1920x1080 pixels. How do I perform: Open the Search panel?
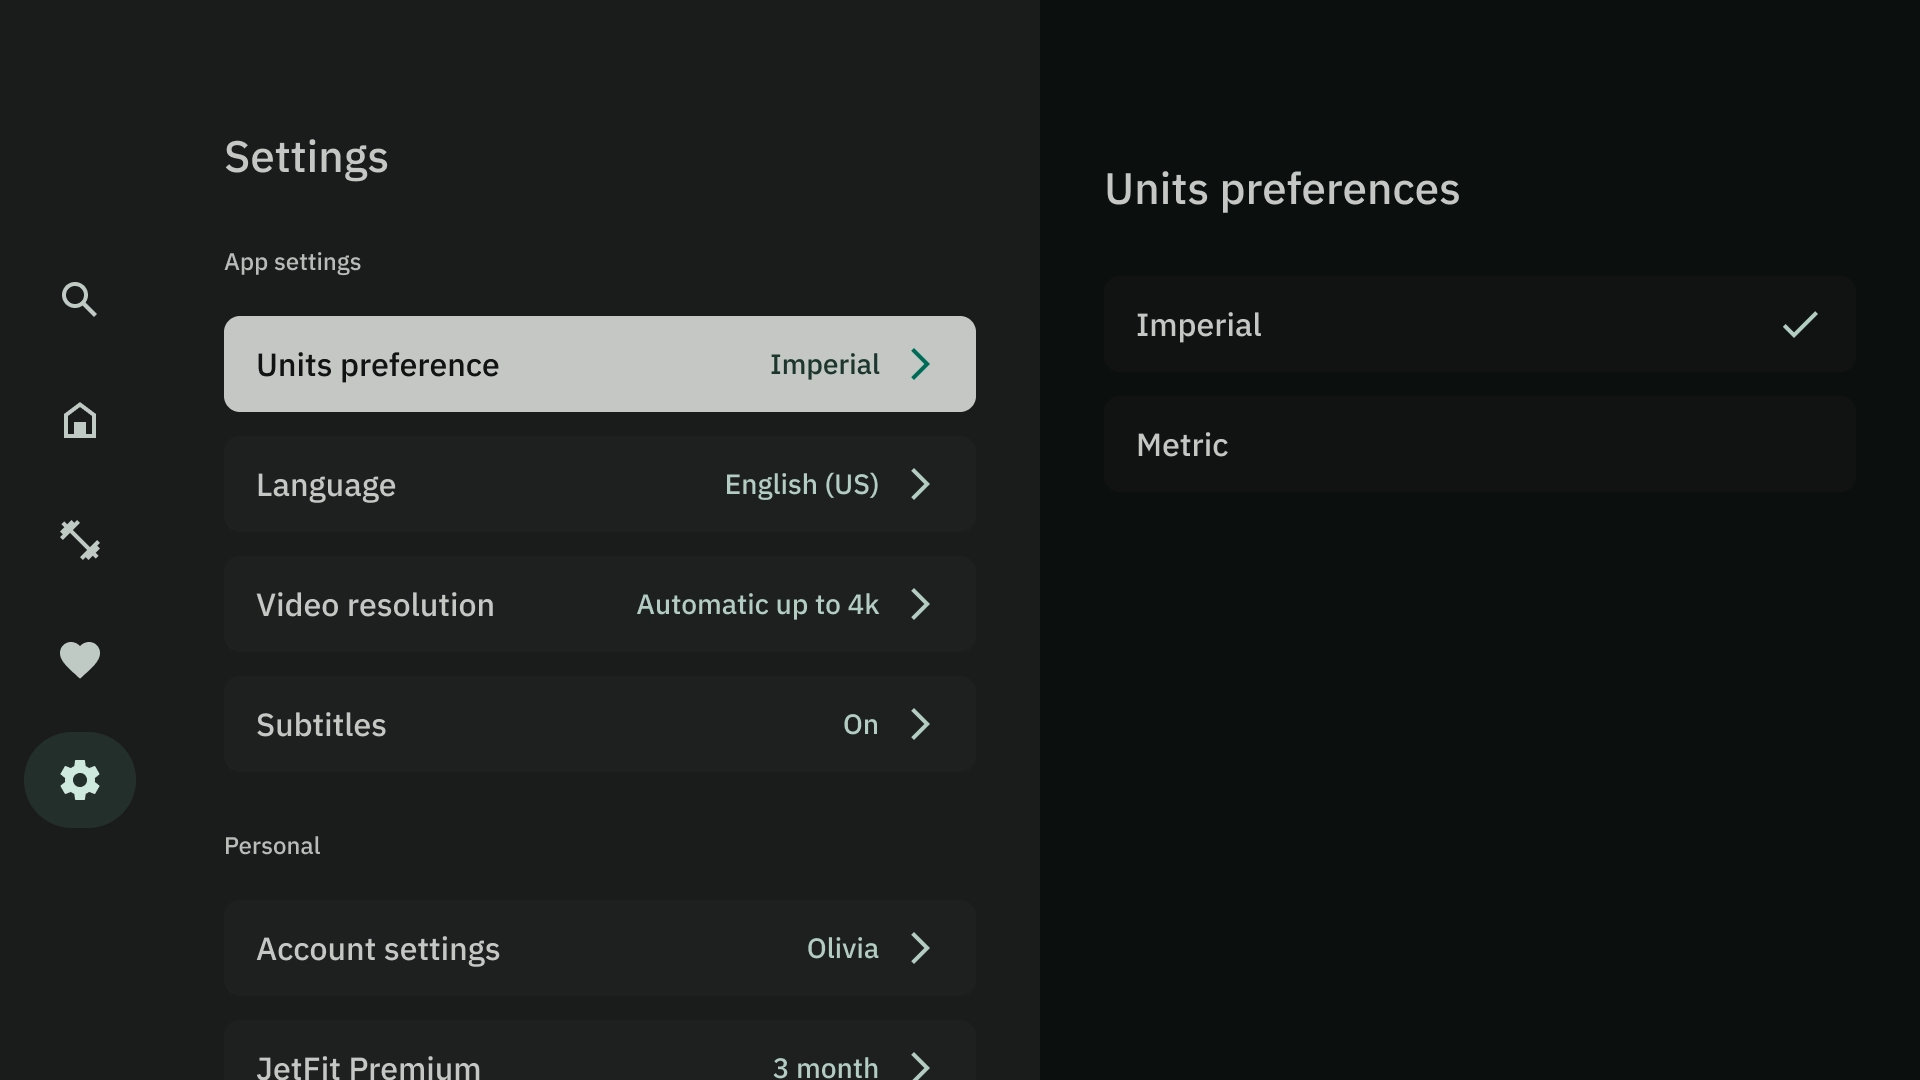[x=79, y=299]
